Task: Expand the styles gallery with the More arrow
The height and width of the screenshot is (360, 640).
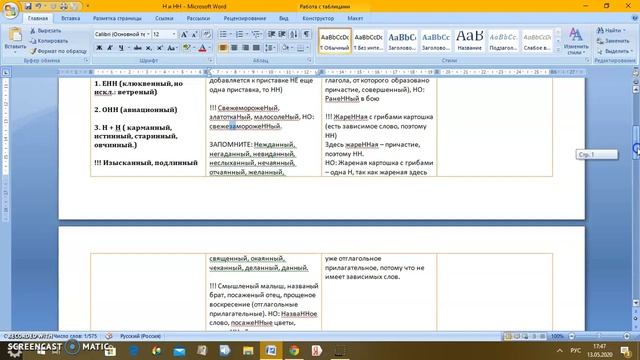Action: [558, 50]
